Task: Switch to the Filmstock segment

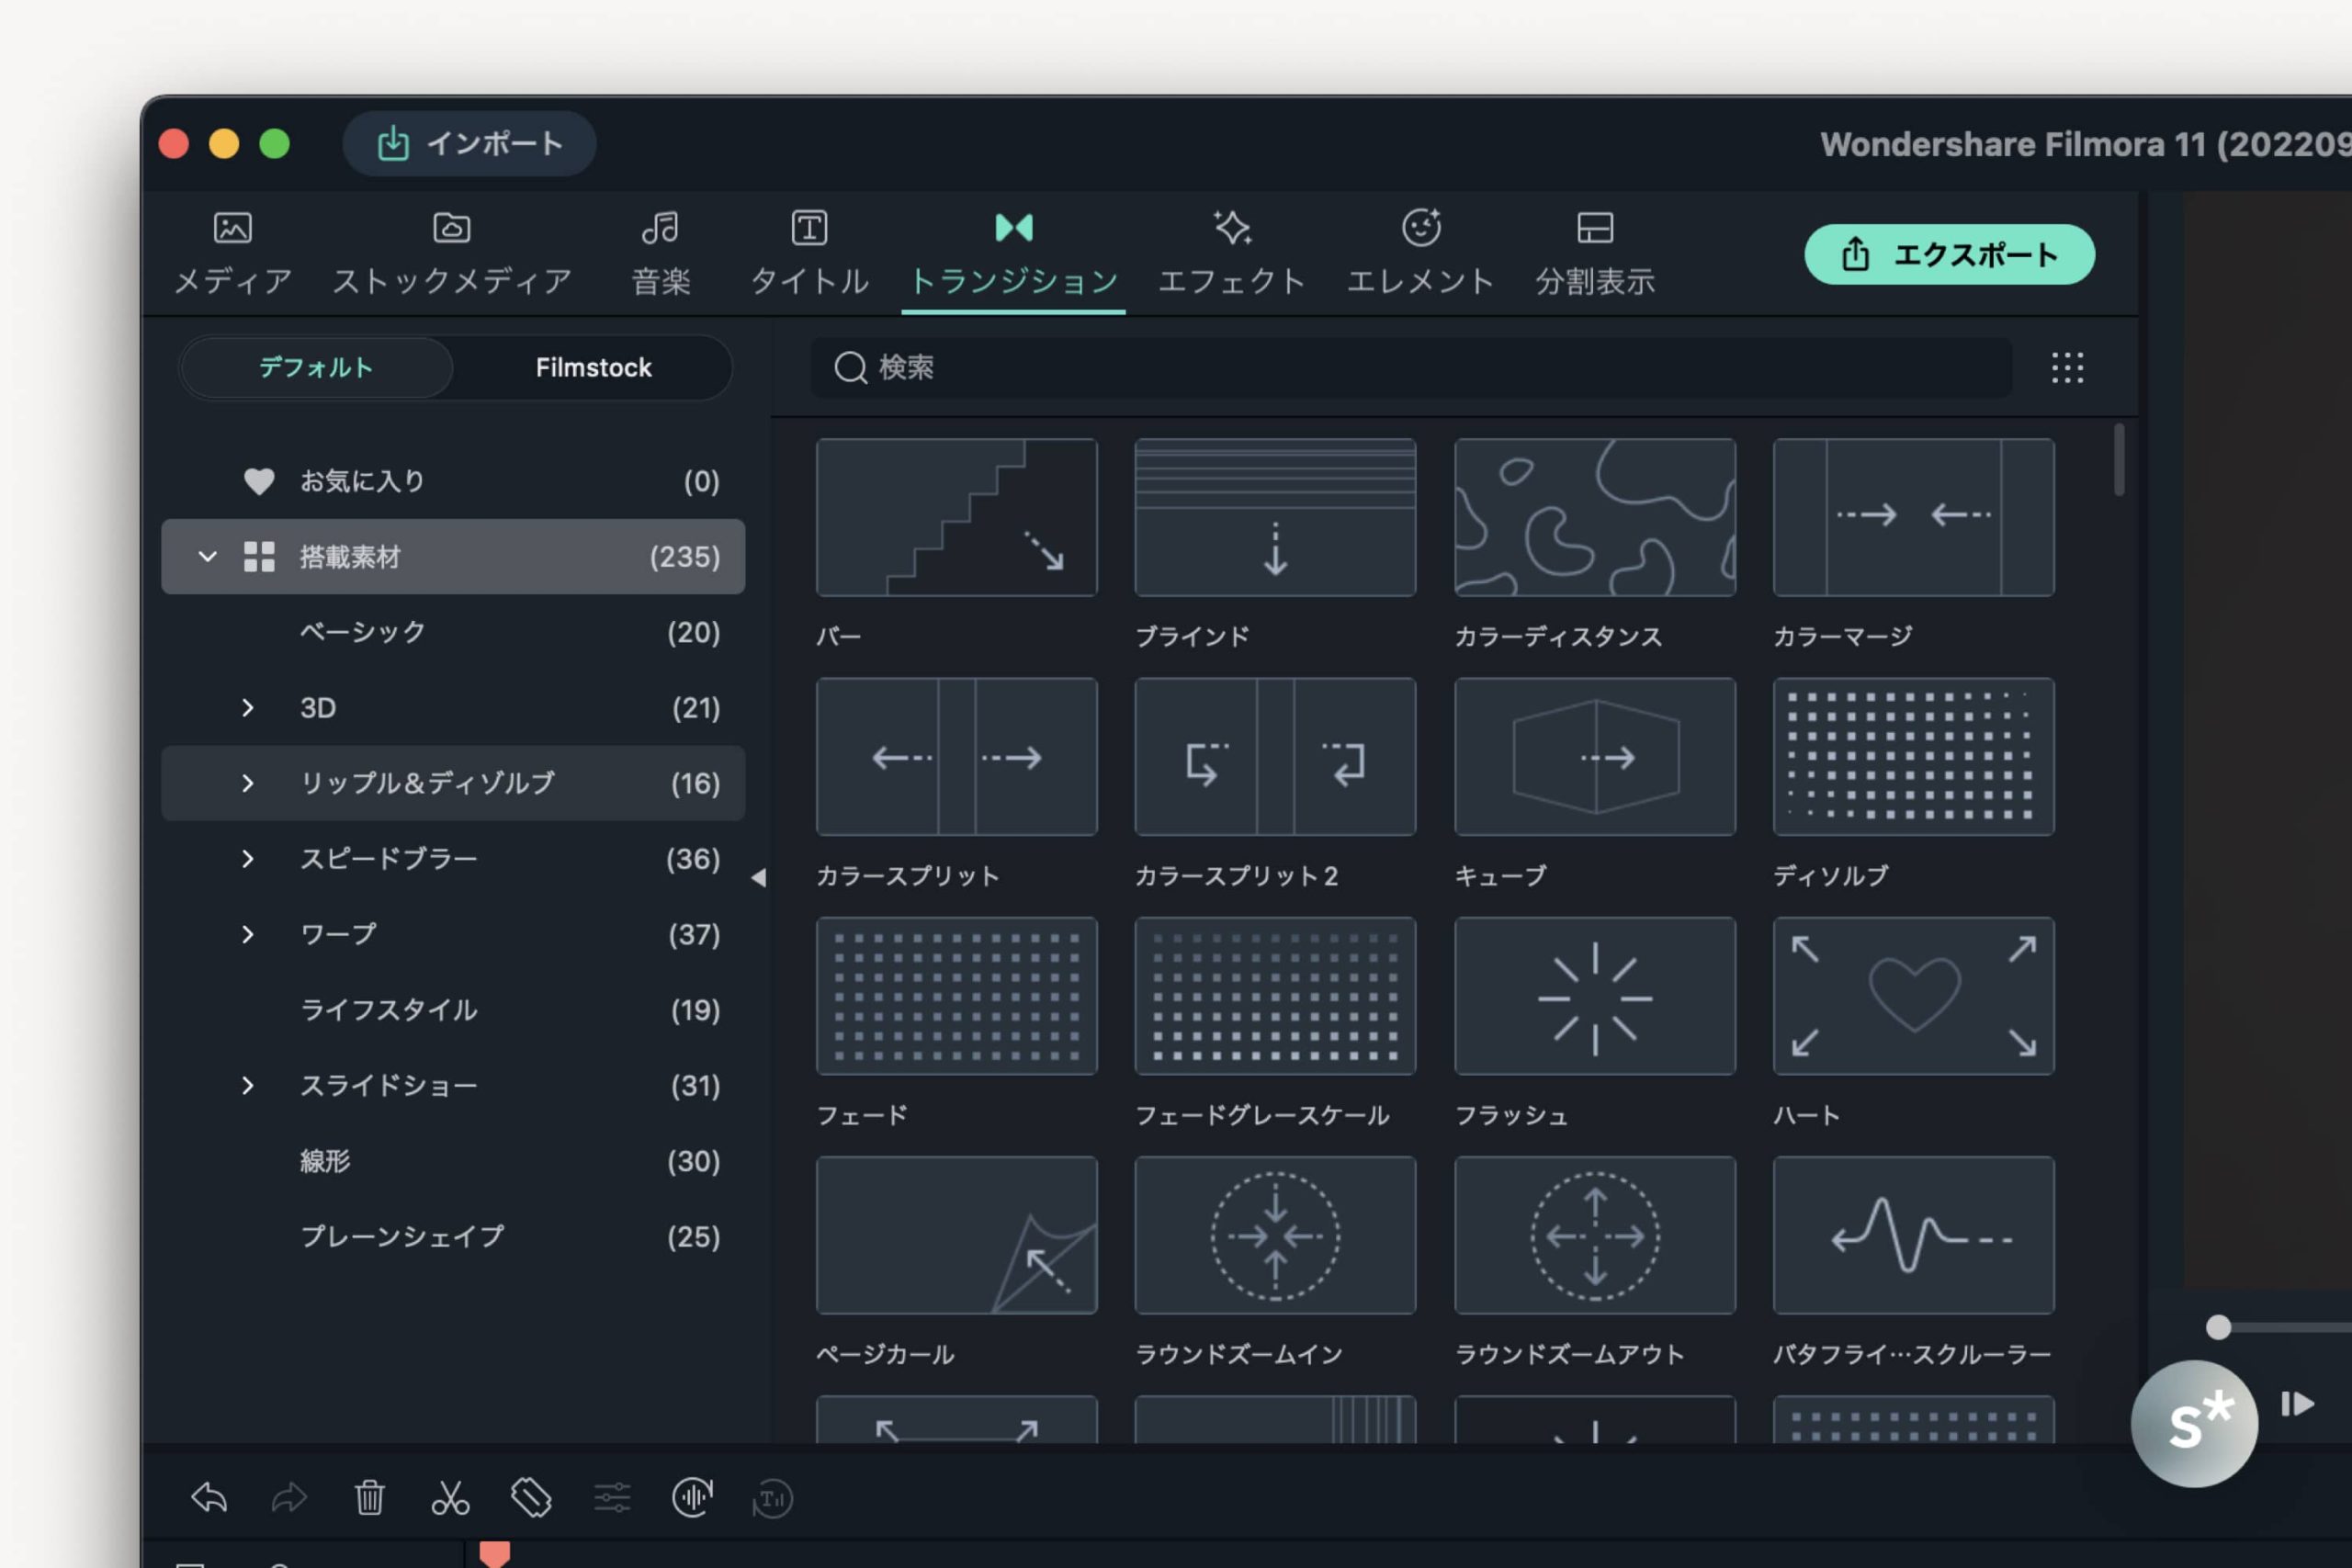Action: [593, 367]
